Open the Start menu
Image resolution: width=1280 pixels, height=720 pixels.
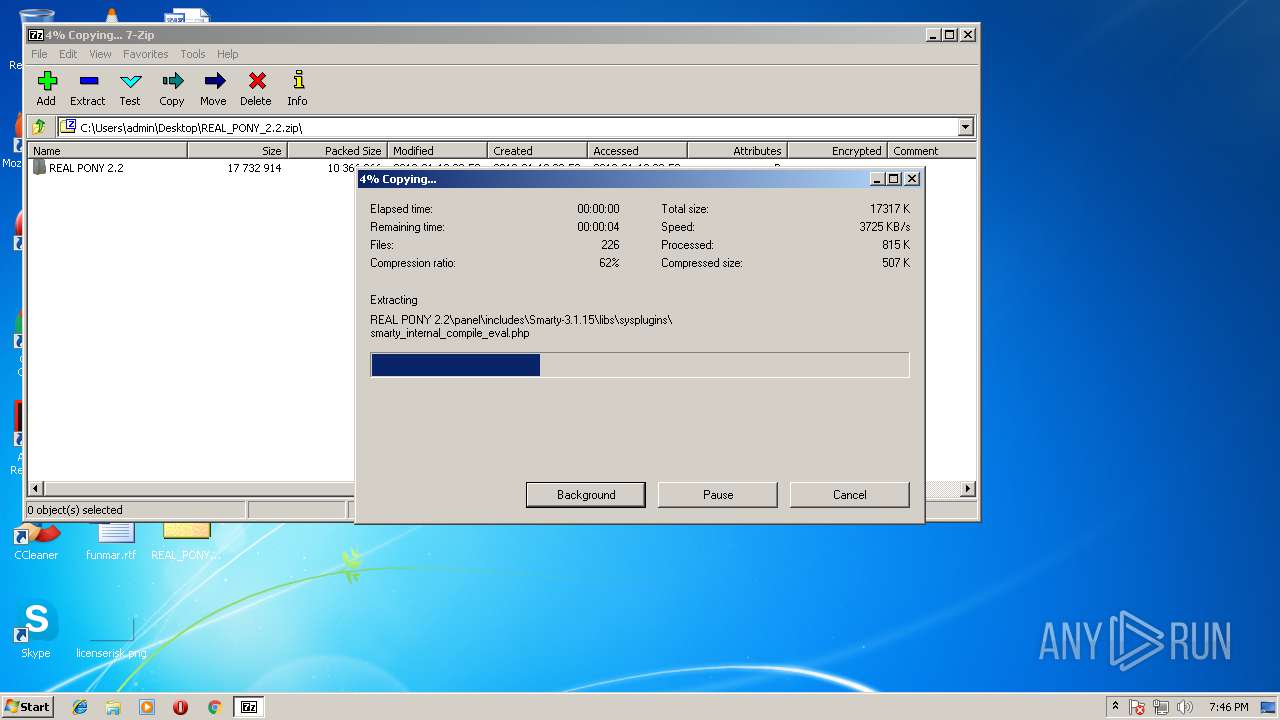[x=28, y=707]
